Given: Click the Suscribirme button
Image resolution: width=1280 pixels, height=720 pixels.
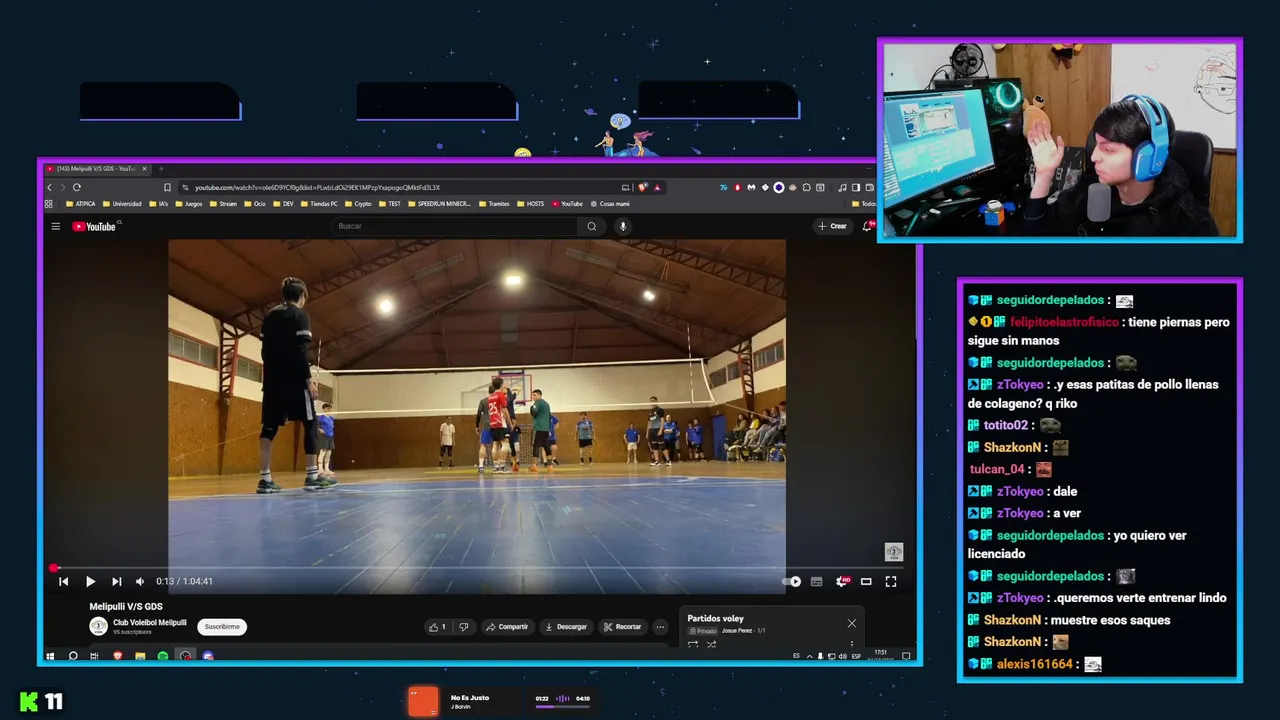Looking at the screenshot, I should click(222, 627).
